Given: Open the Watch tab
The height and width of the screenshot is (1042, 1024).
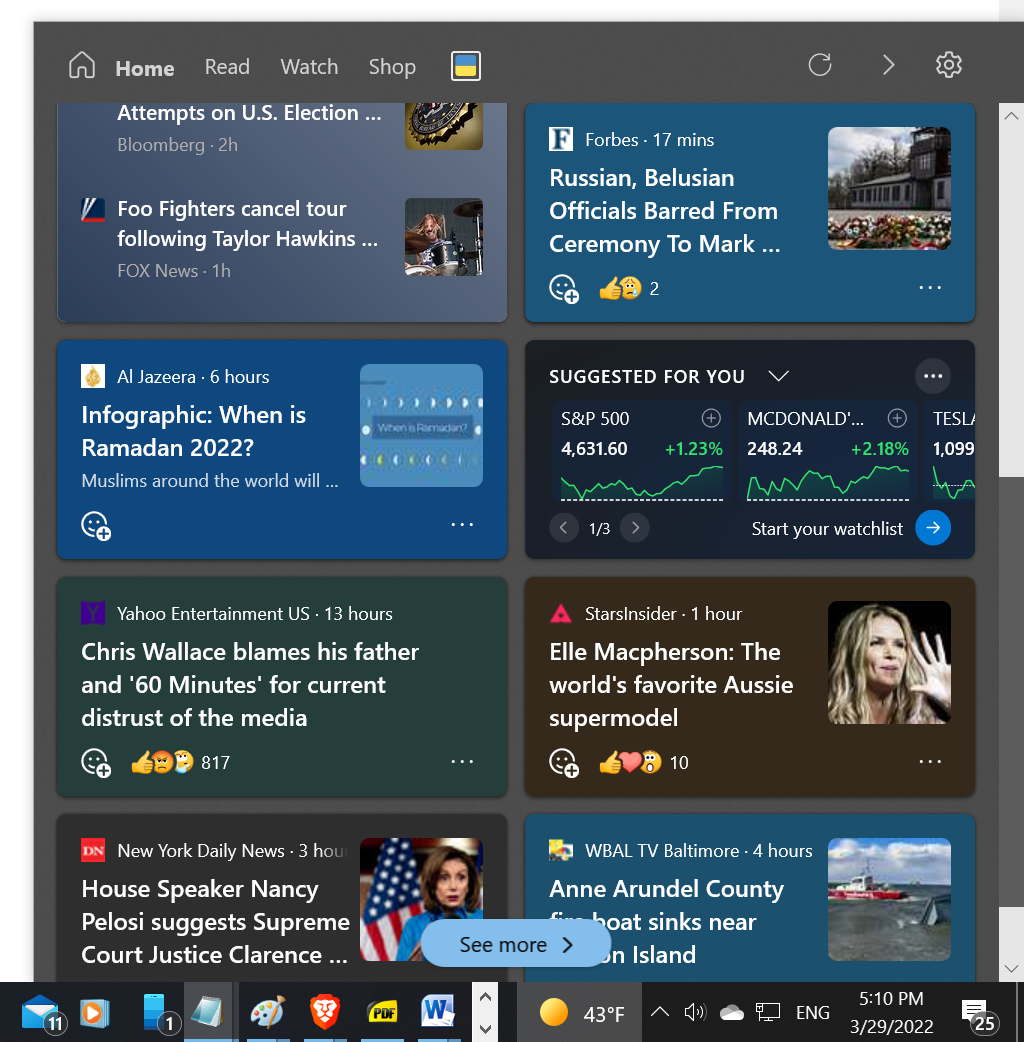Looking at the screenshot, I should click(x=309, y=67).
